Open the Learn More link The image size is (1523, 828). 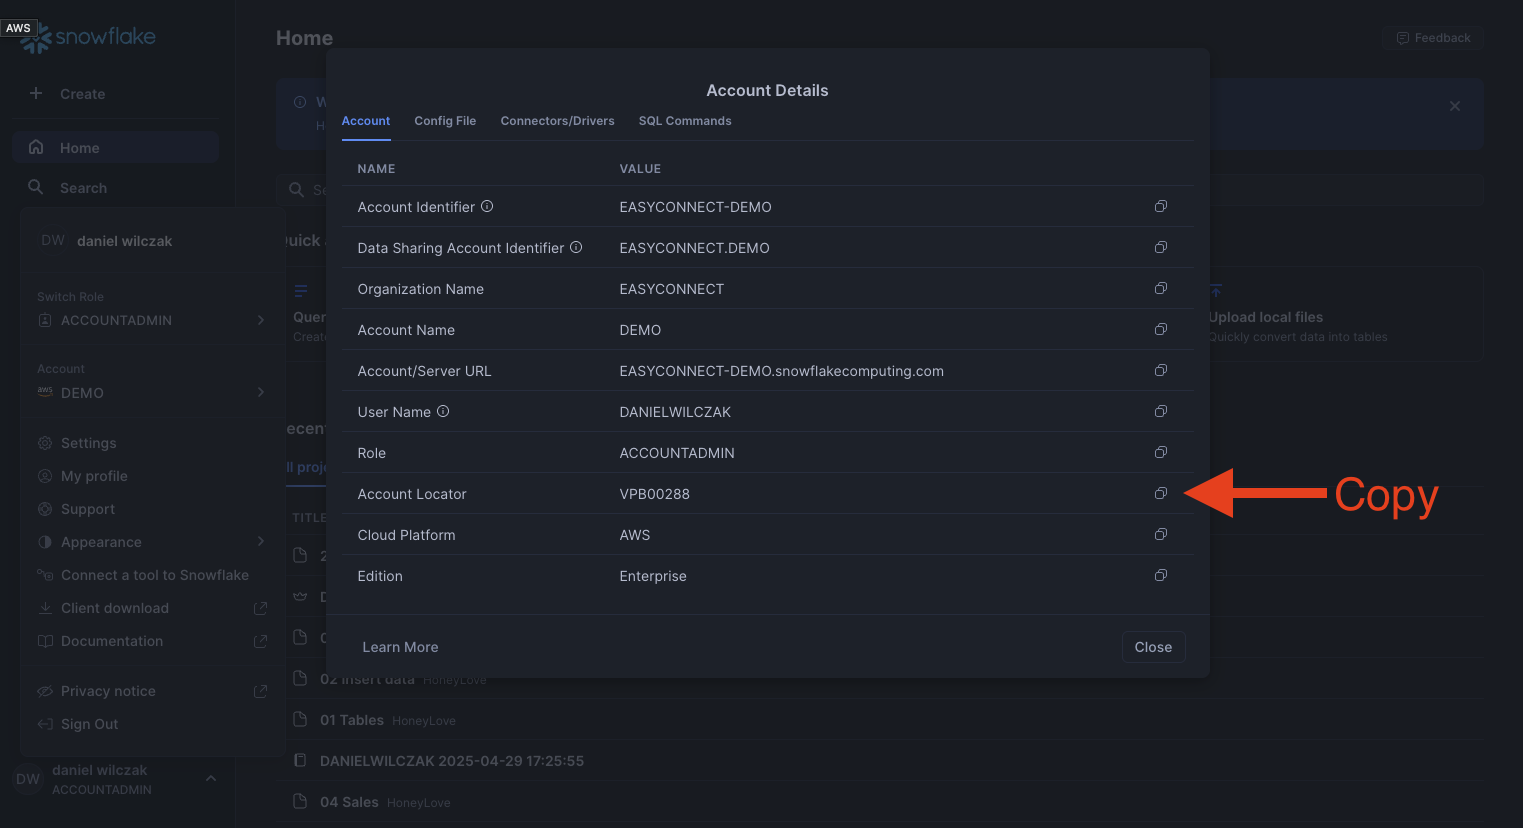coord(400,647)
